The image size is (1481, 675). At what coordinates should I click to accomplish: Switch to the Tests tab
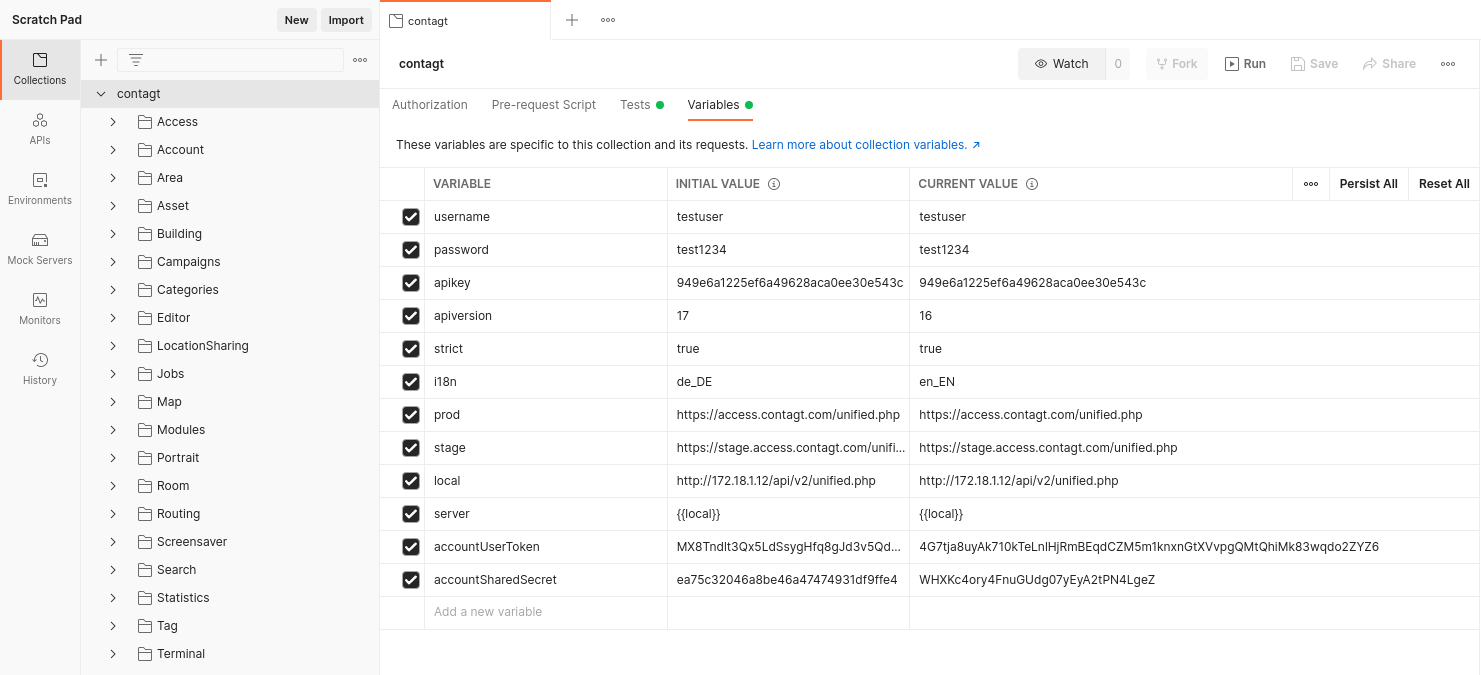[642, 105]
